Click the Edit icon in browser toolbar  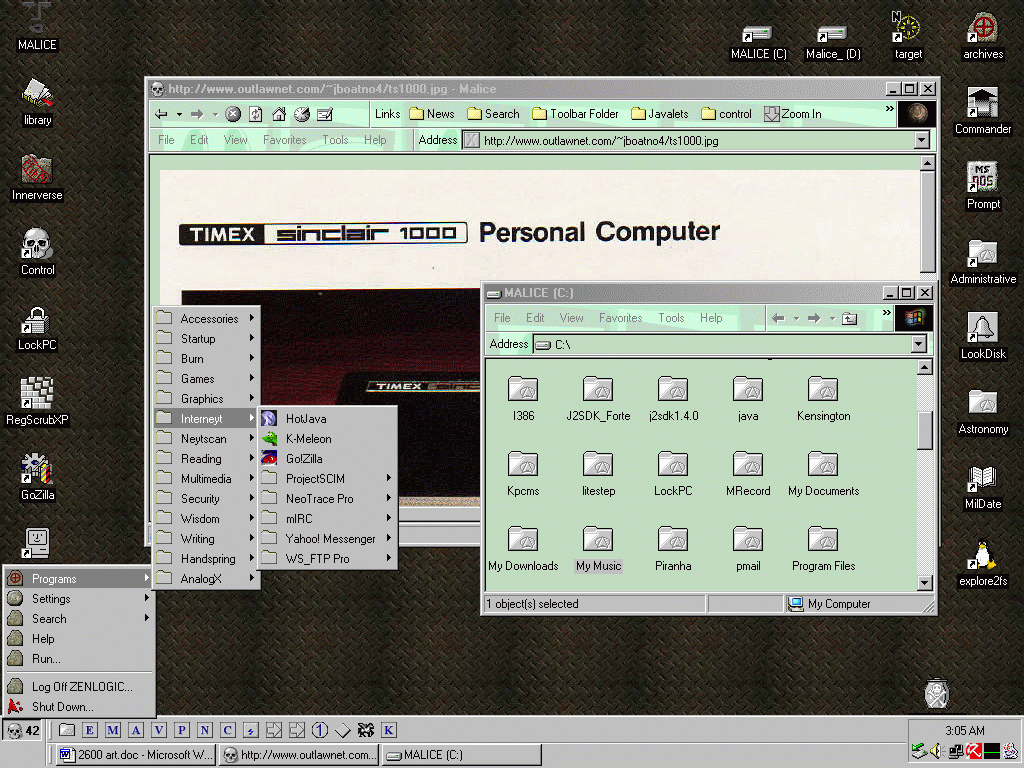click(325, 114)
